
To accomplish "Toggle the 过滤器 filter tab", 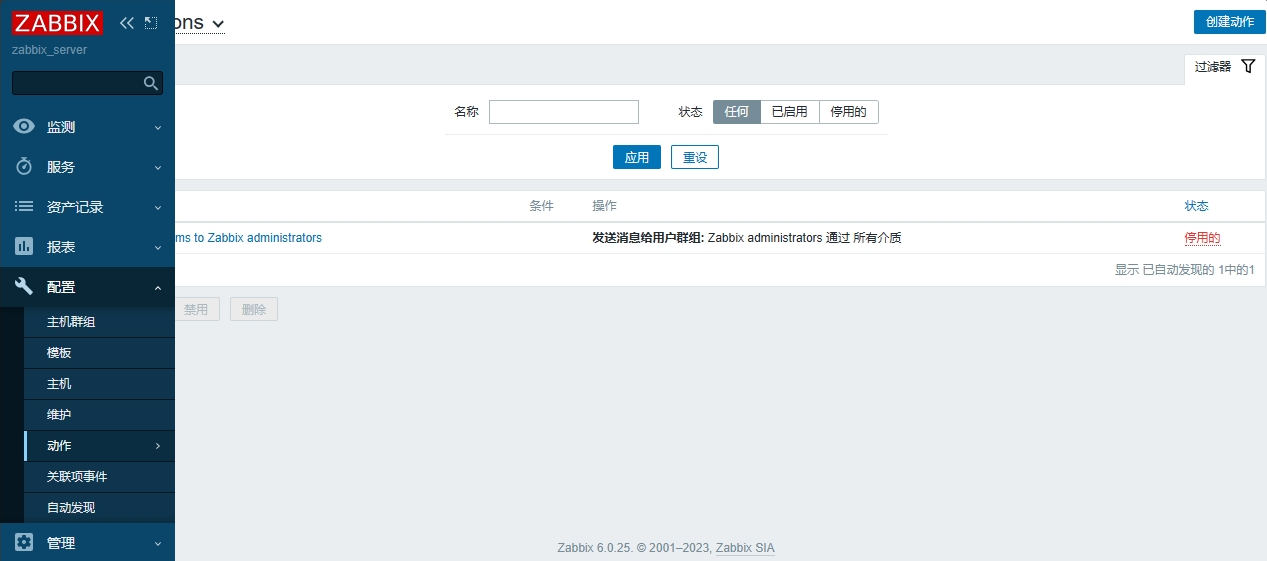I will [1224, 67].
